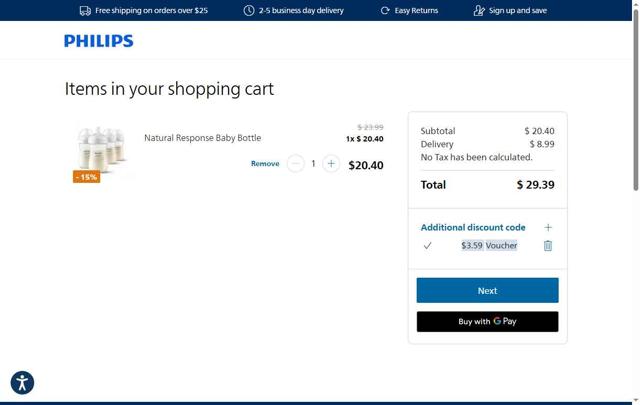Click the page vertical scrollbar
Image resolution: width=640 pixels, height=405 pixels.
coord(635,100)
